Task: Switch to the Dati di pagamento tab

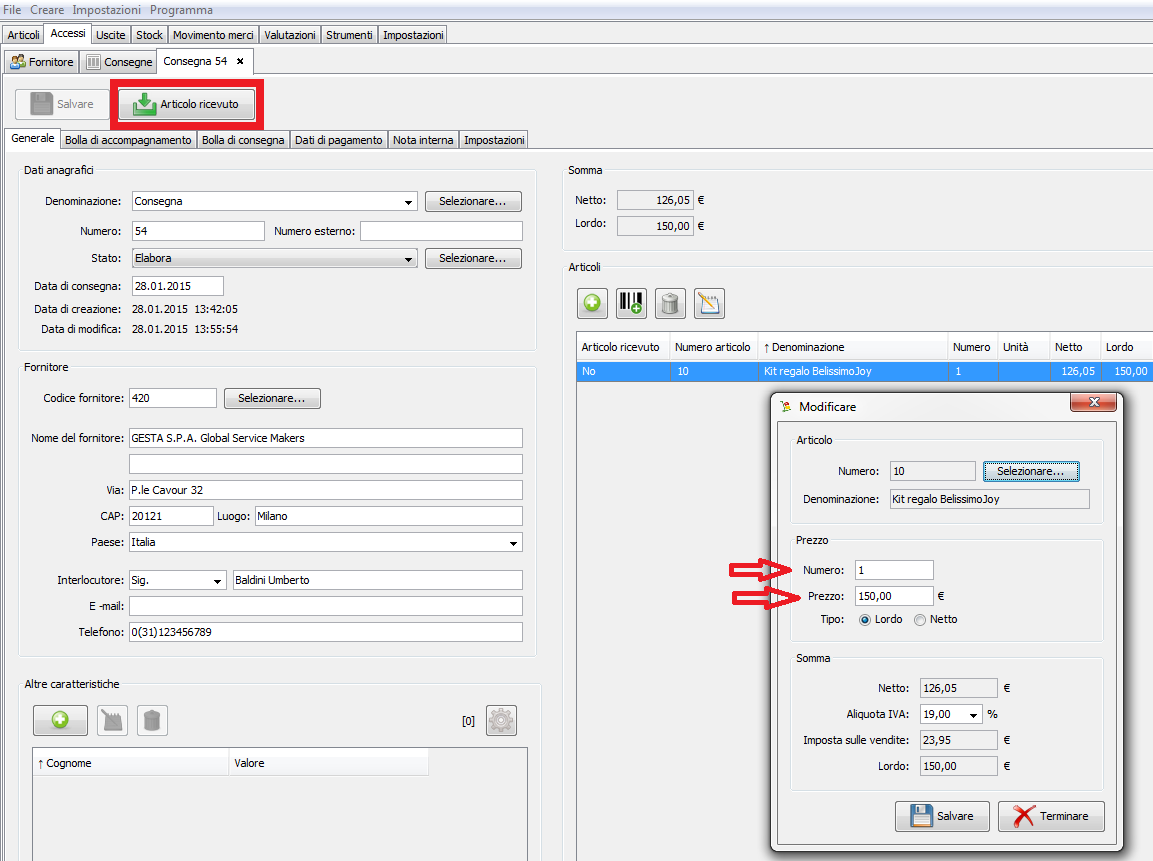Action: click(338, 140)
